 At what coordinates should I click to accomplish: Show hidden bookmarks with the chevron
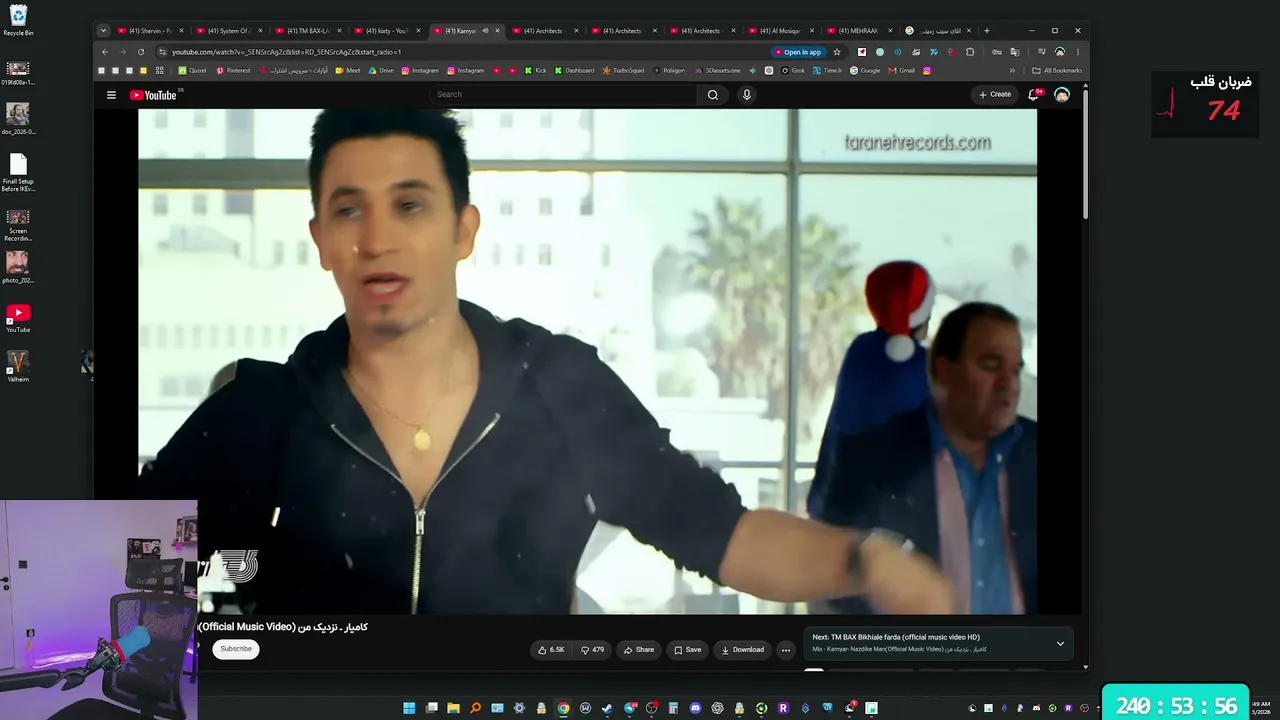[1012, 71]
